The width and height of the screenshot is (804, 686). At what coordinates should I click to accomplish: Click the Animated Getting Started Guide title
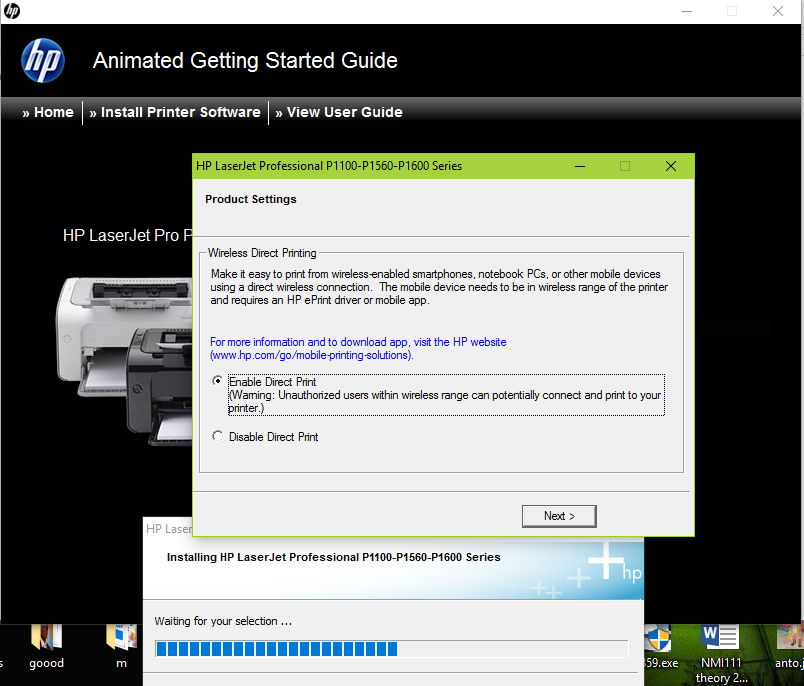click(x=245, y=60)
